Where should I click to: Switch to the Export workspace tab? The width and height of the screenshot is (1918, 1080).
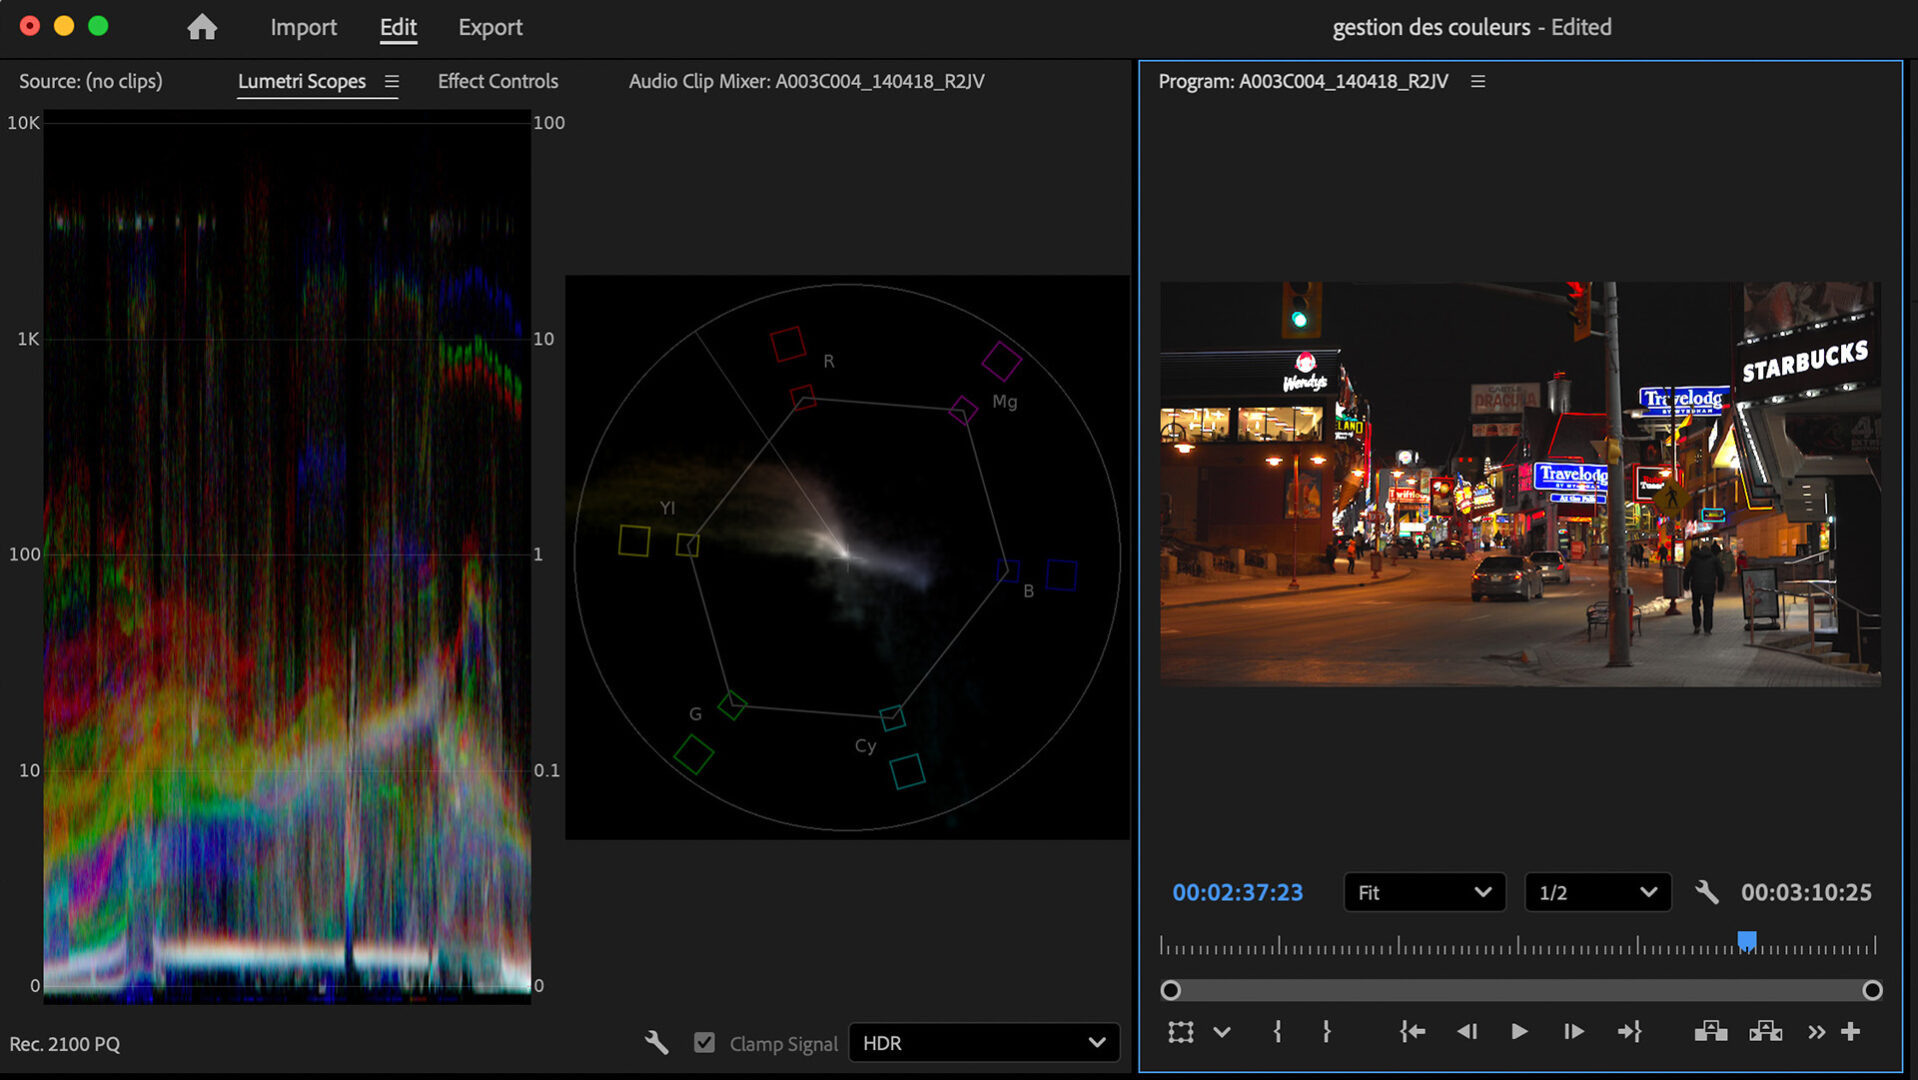point(490,27)
